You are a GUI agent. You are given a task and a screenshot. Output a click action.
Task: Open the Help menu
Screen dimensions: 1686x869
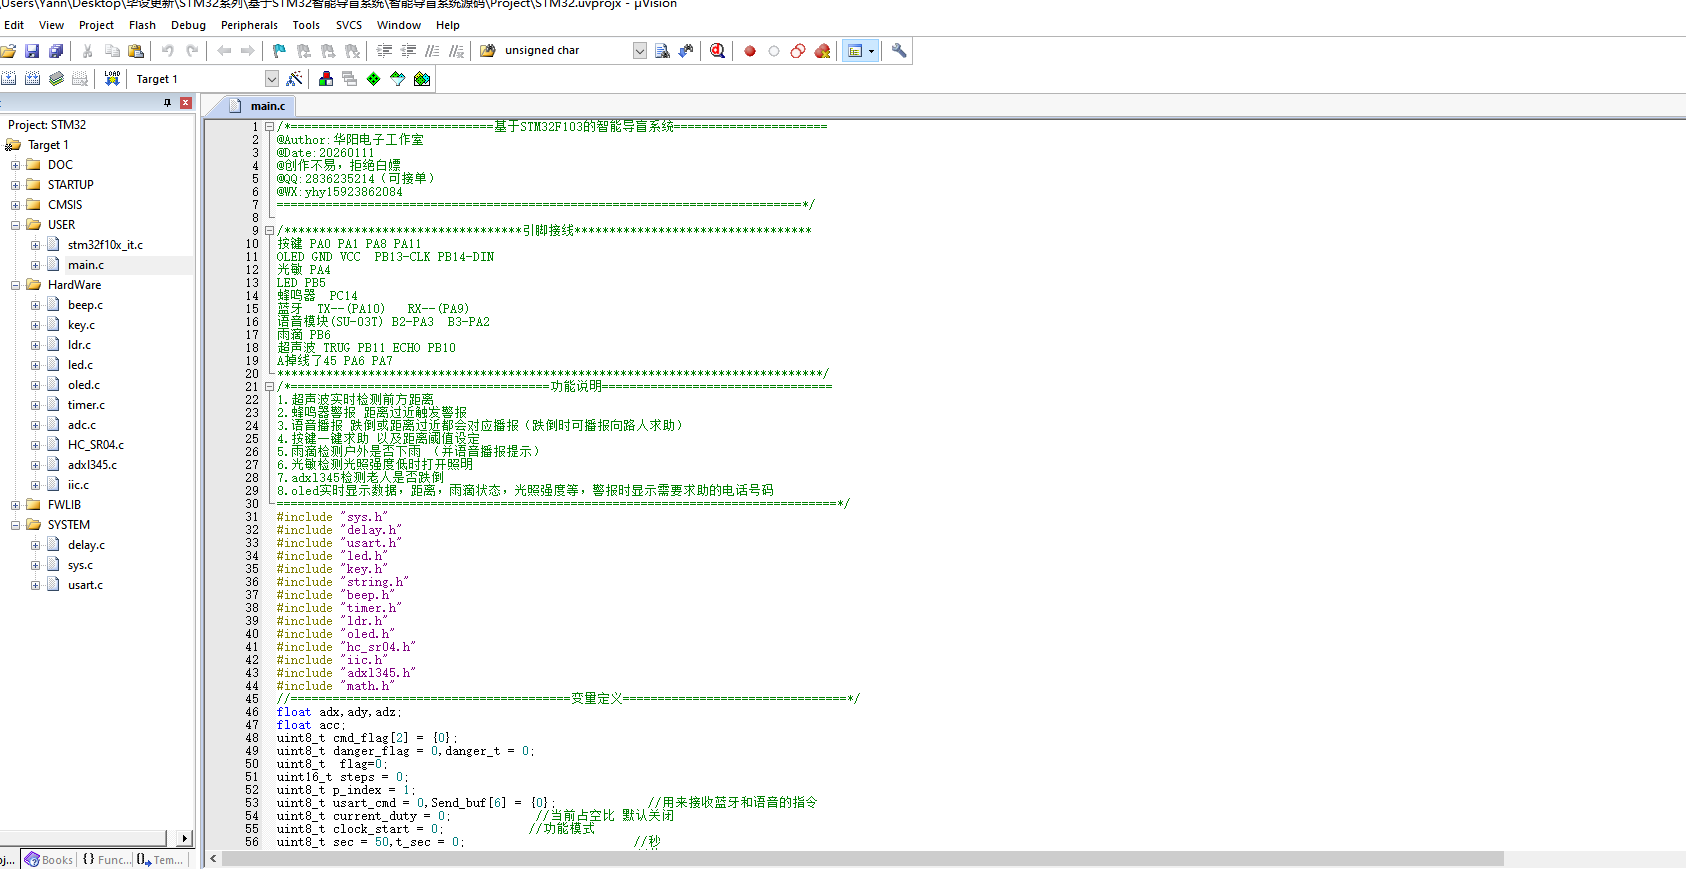click(x=448, y=25)
